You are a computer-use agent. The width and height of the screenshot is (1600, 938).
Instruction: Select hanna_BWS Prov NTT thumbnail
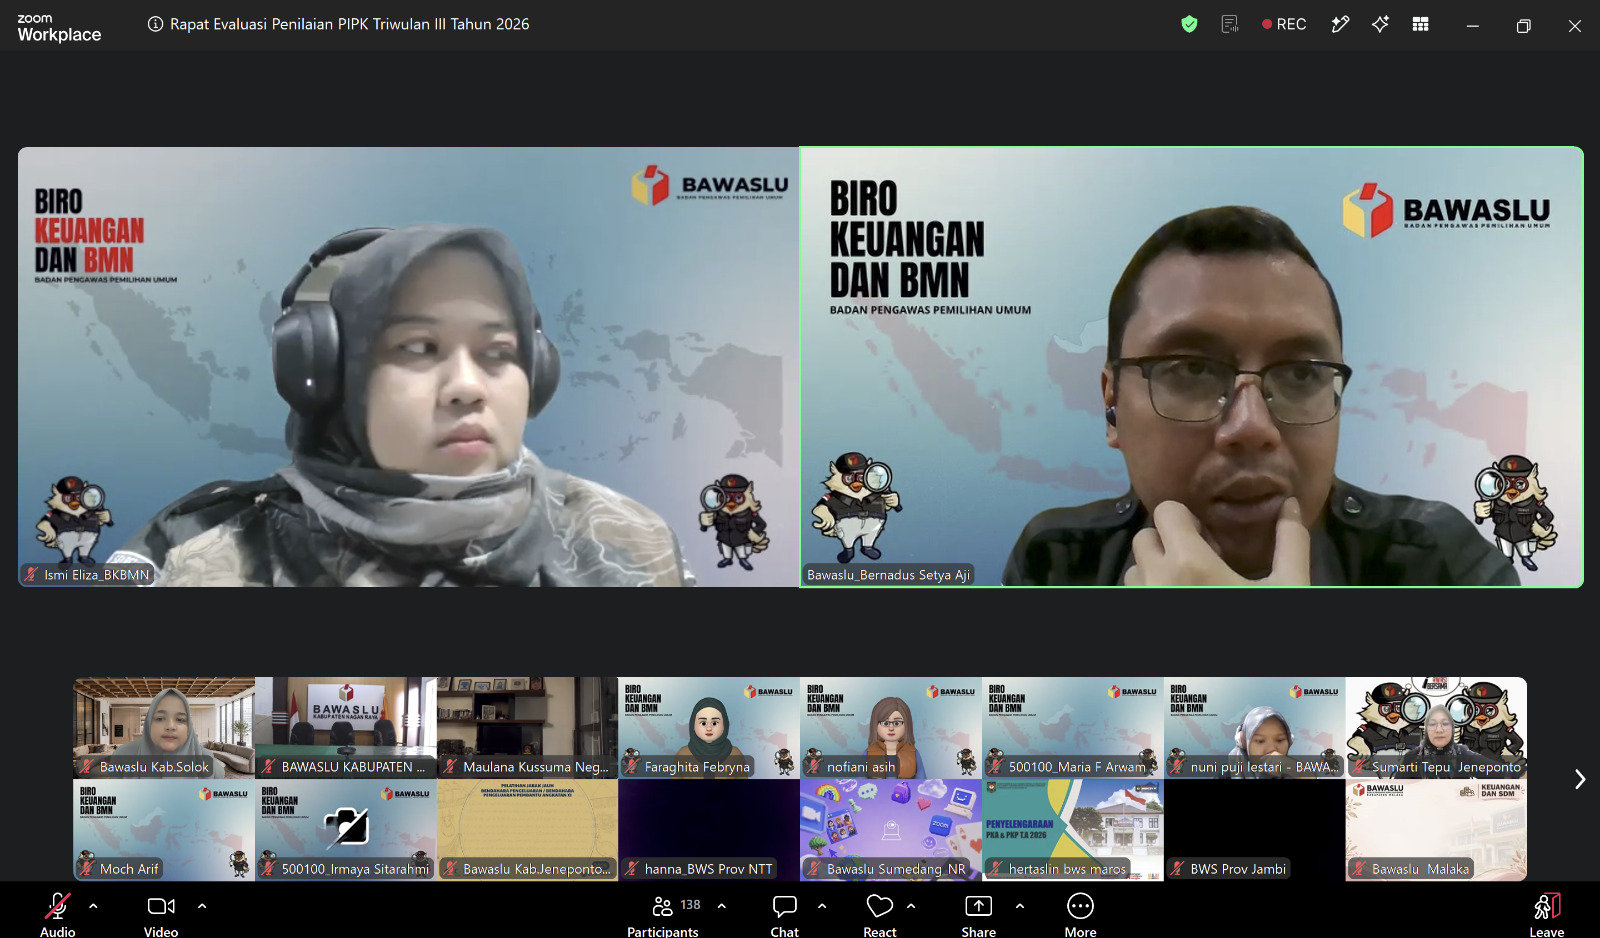pyautogui.click(x=709, y=830)
